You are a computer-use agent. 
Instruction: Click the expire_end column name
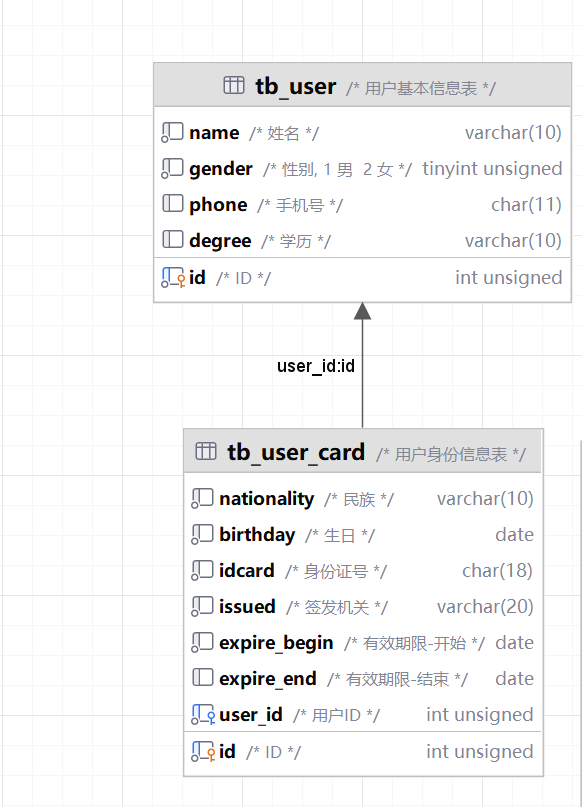click(x=268, y=679)
